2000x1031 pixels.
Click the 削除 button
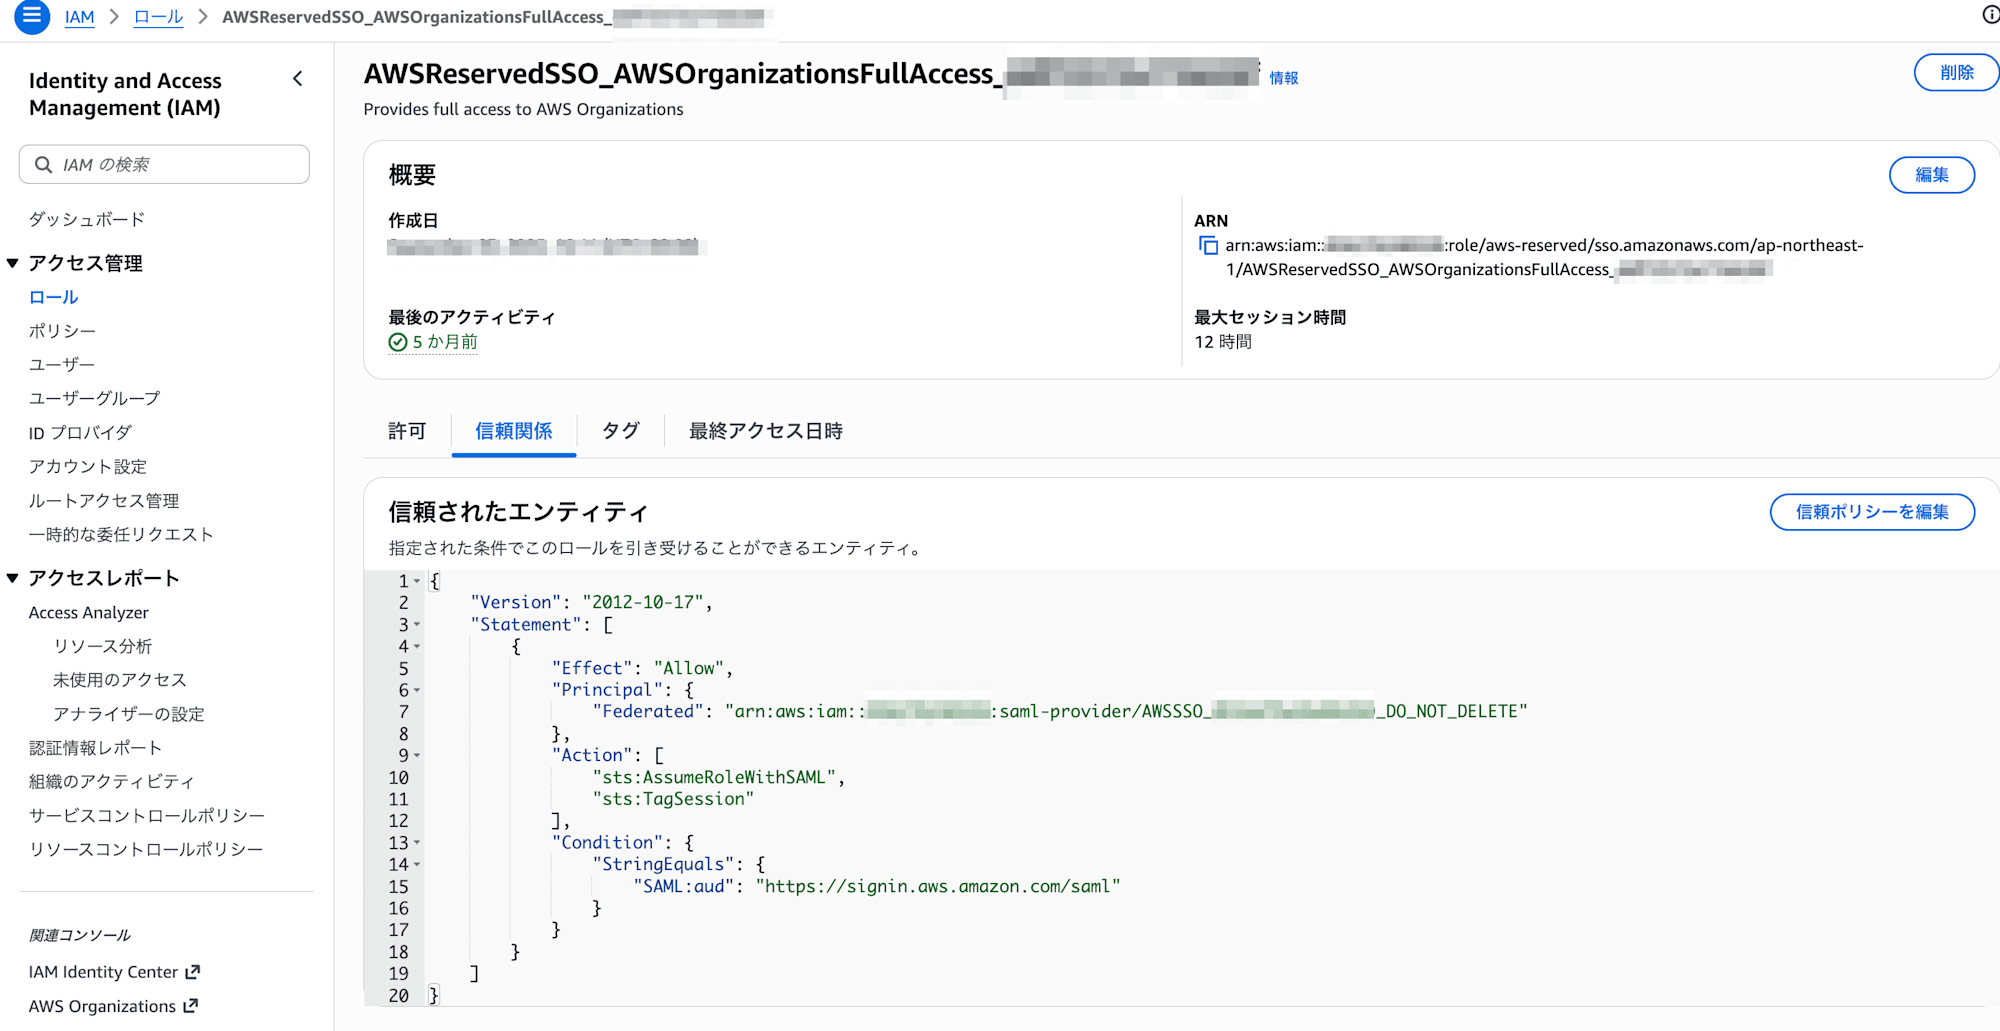(x=1955, y=73)
